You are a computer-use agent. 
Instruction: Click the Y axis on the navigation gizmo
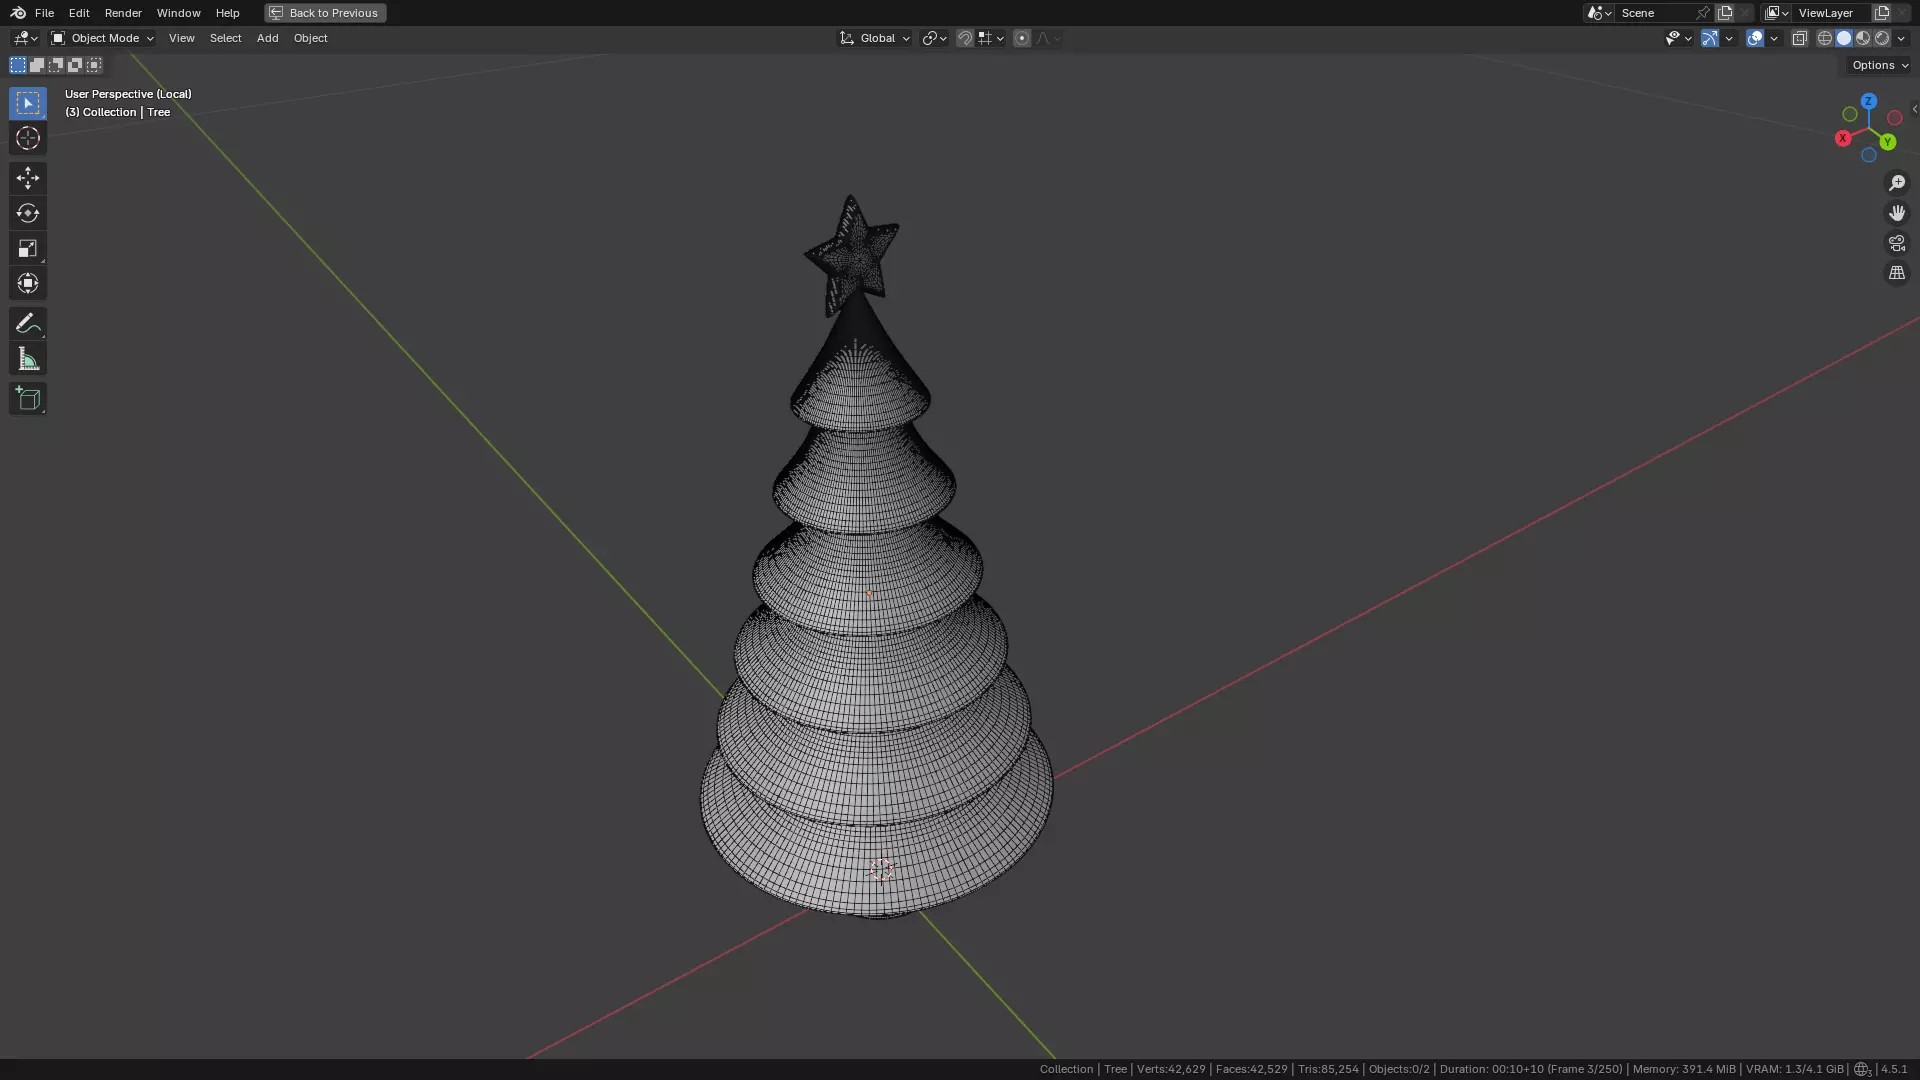1888,142
